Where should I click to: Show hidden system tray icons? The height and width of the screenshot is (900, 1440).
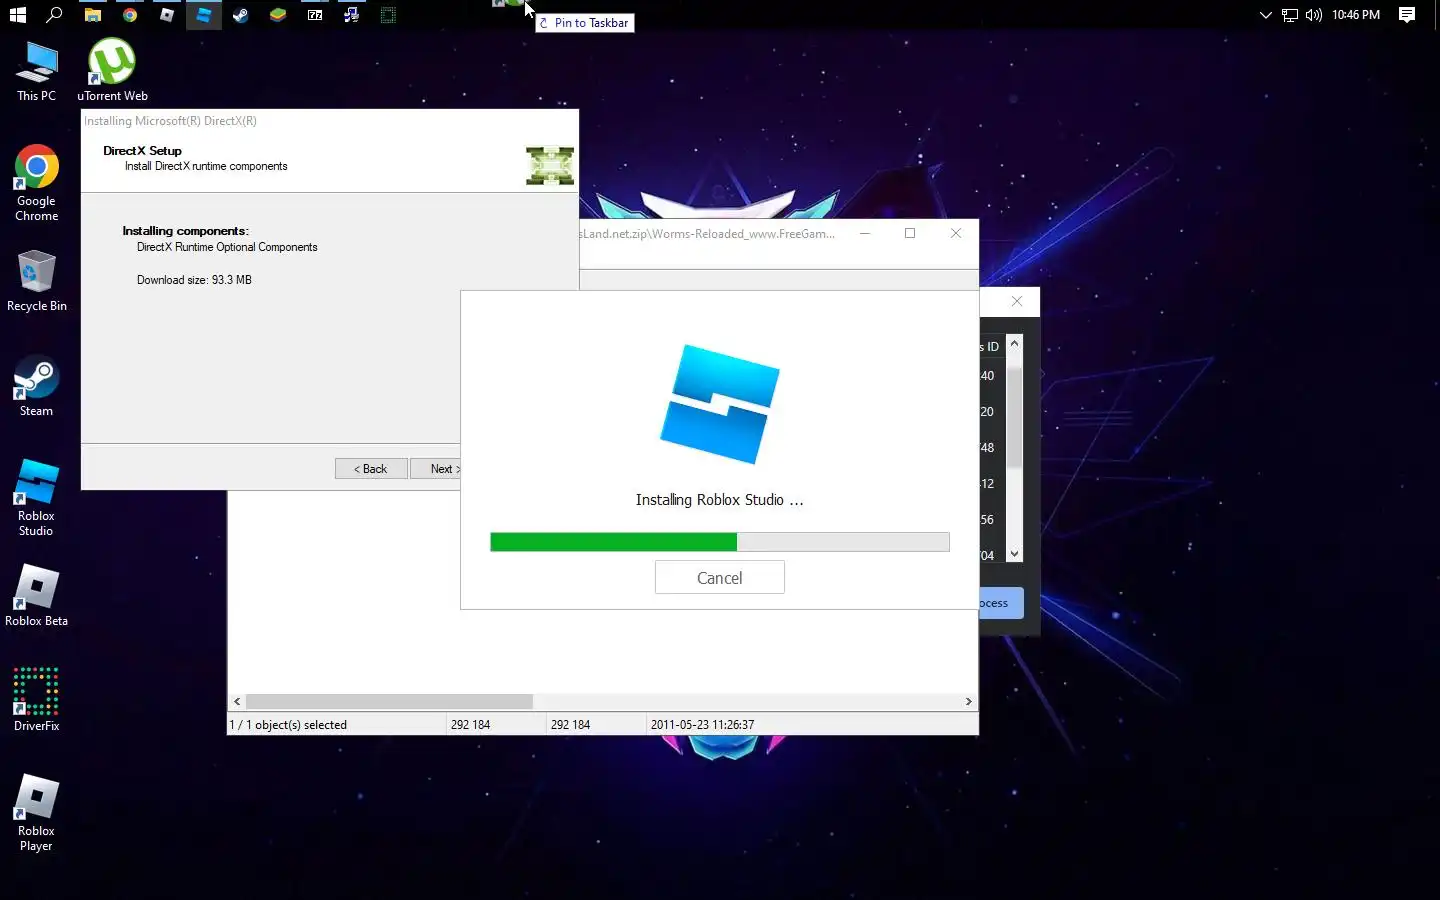point(1266,15)
